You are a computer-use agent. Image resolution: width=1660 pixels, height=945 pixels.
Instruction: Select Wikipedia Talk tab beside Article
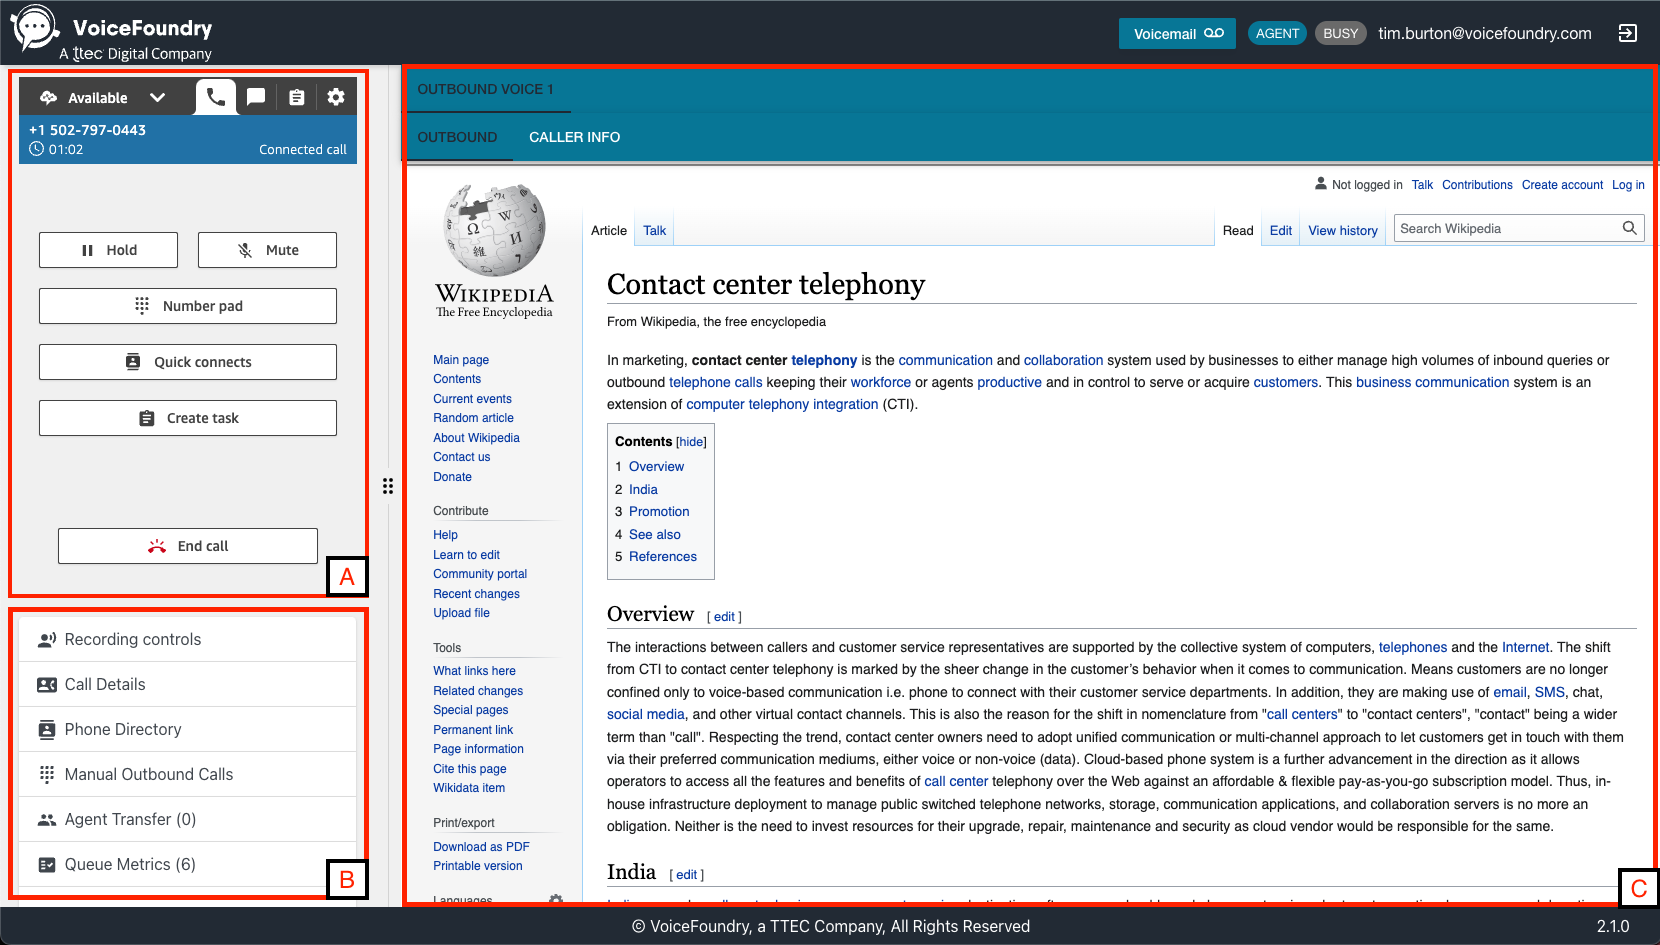point(655,230)
